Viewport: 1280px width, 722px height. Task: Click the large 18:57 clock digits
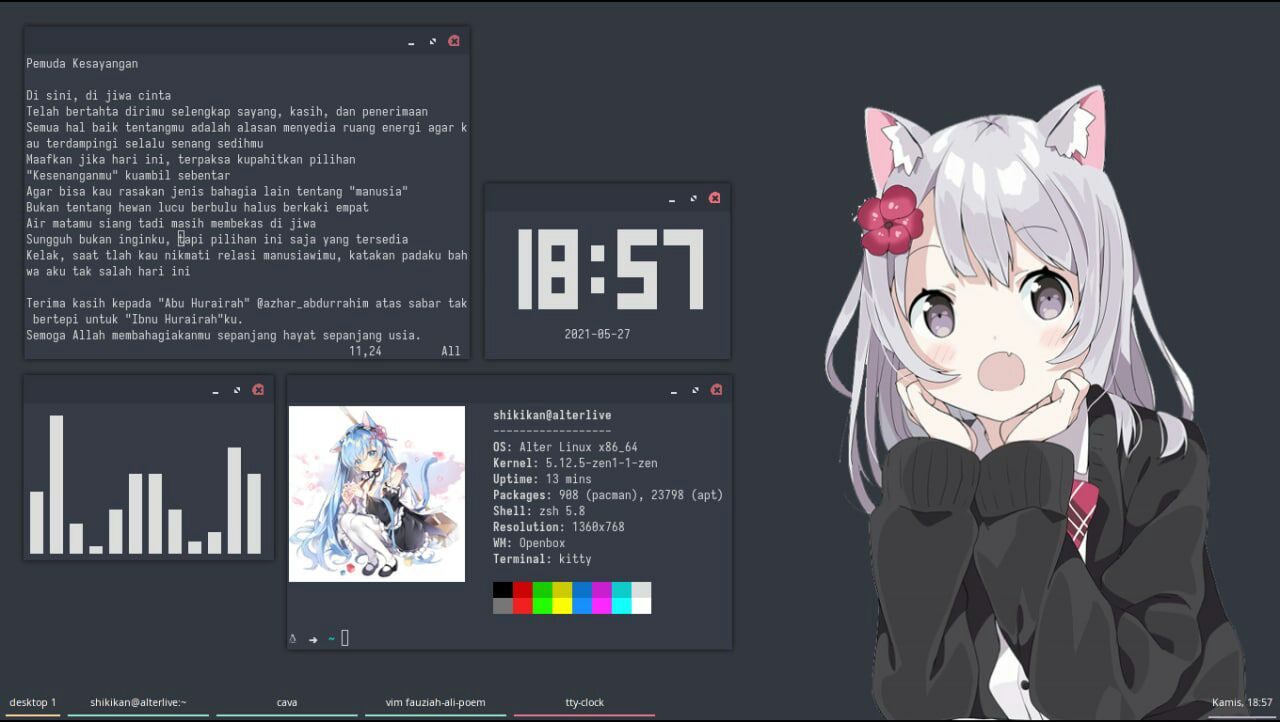coord(610,269)
